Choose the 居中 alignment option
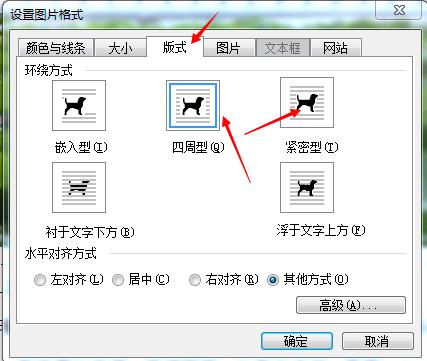 tap(118, 280)
